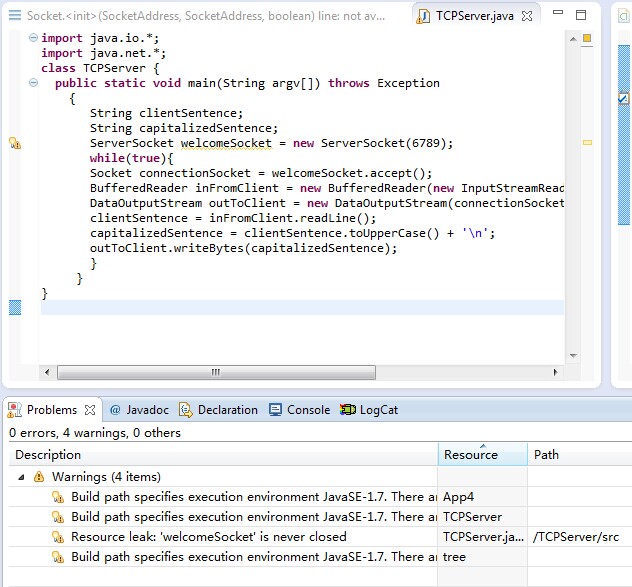Click the horizontal scrollbar left arrow
This screenshot has height=587, width=632.
(47, 372)
